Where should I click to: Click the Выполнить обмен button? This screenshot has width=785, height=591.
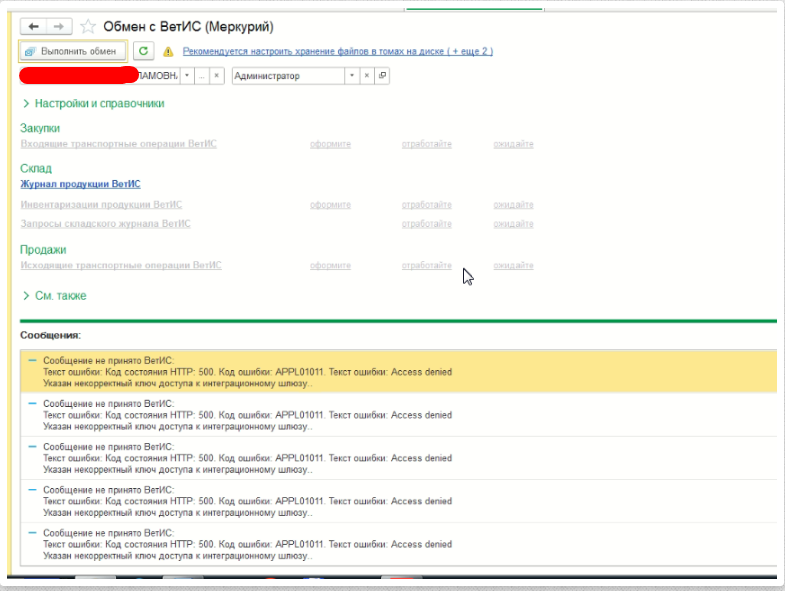[x=73, y=51]
